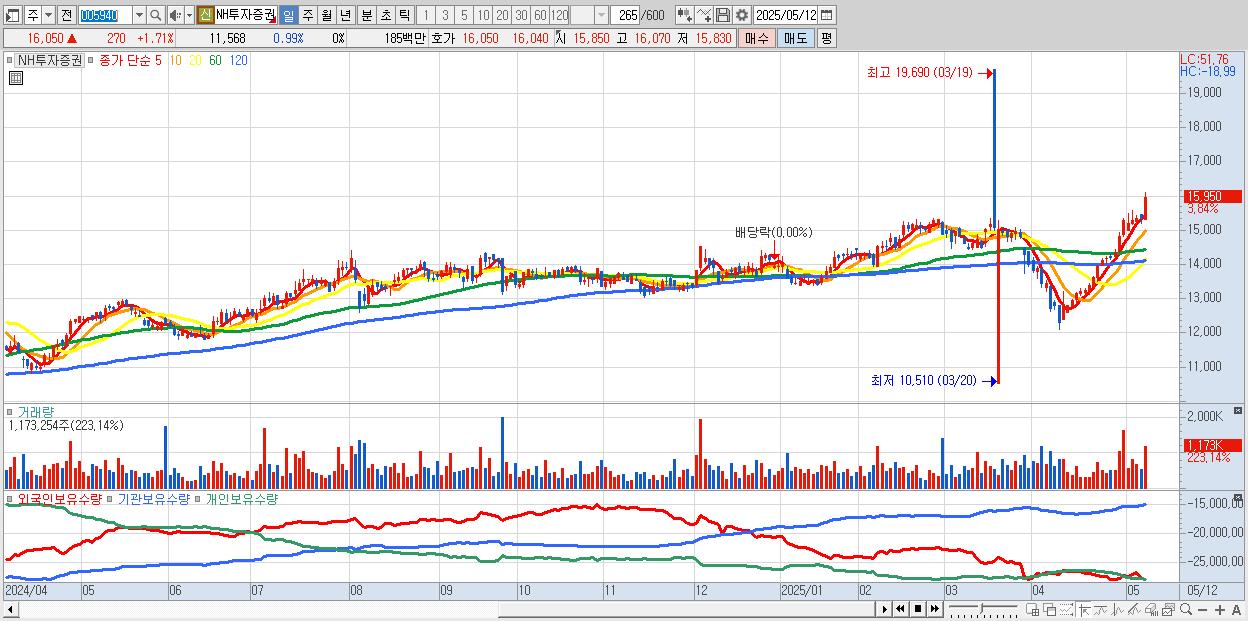The height and width of the screenshot is (621, 1248).
Task: Select the monthly 월 period toggle
Action: click(326, 15)
